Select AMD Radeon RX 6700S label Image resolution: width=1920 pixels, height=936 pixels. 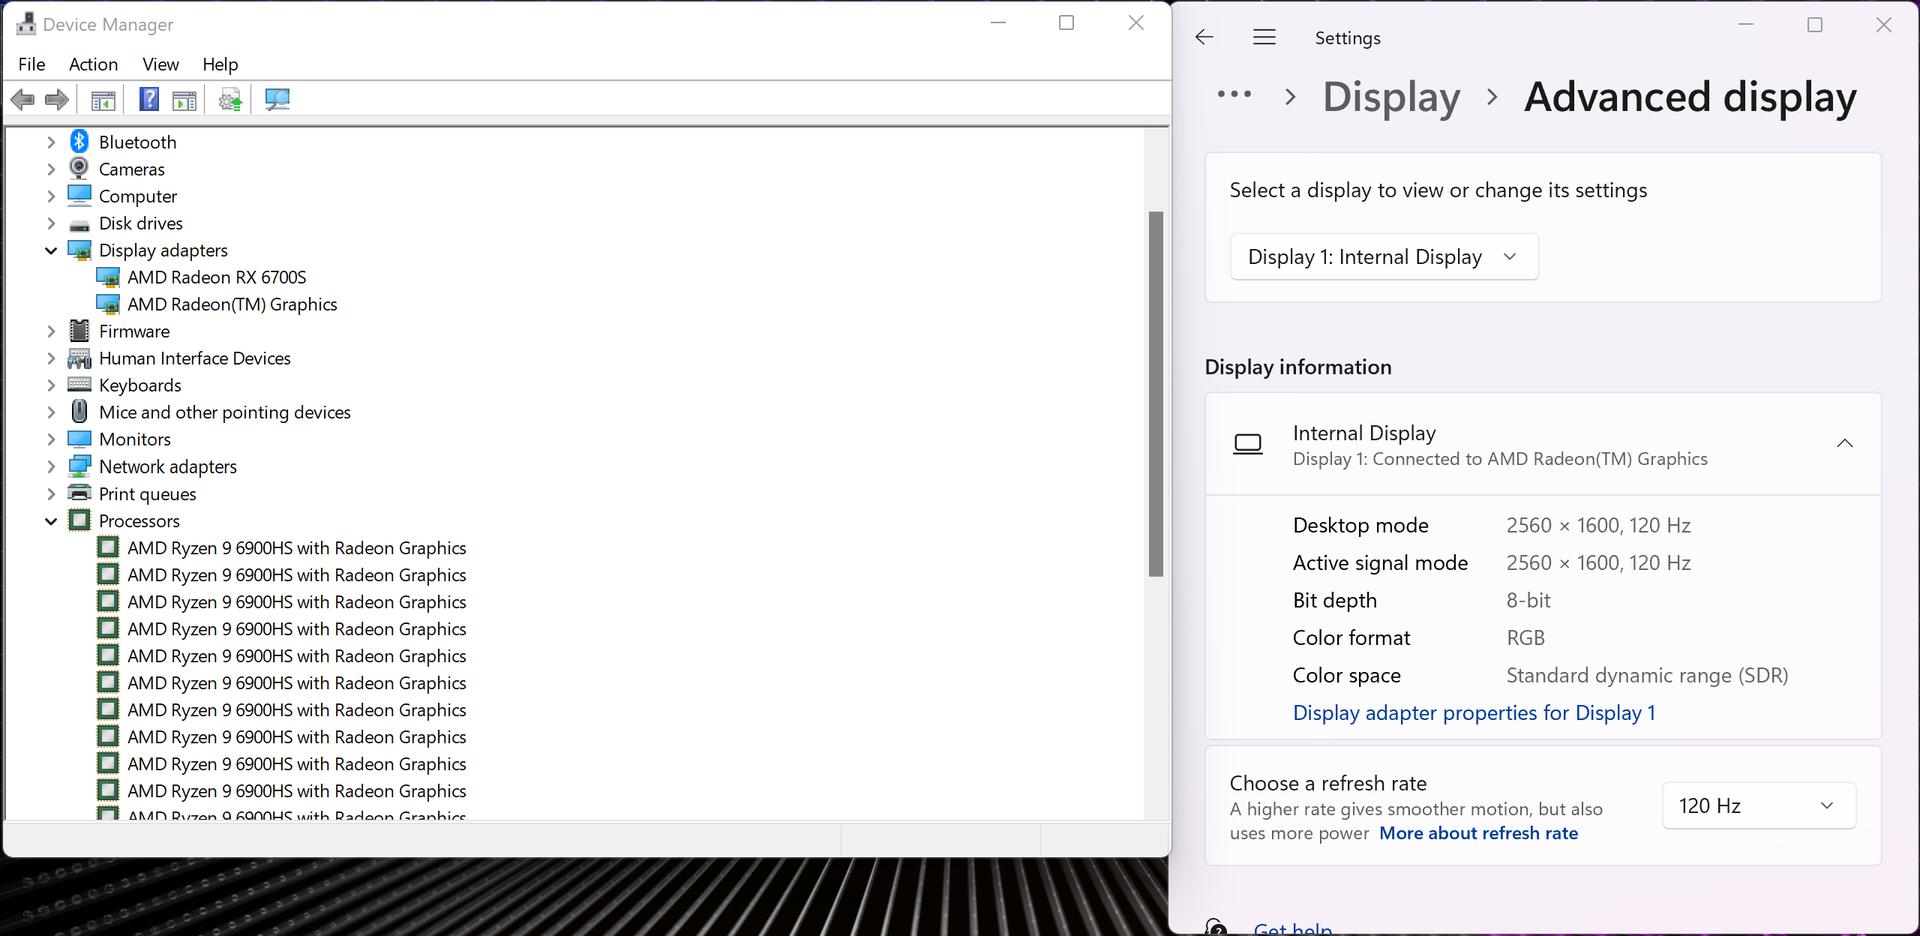pyautogui.click(x=217, y=277)
